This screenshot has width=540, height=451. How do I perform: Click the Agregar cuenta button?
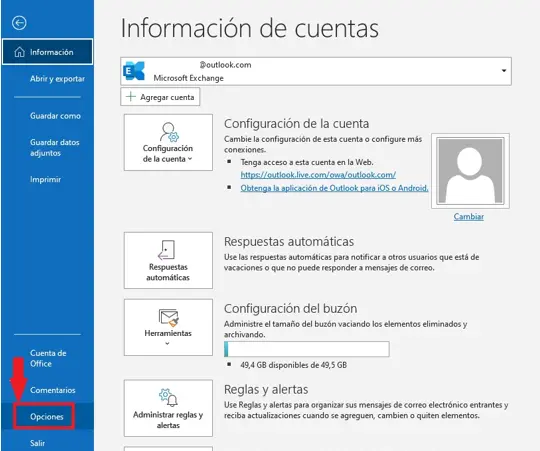click(160, 97)
